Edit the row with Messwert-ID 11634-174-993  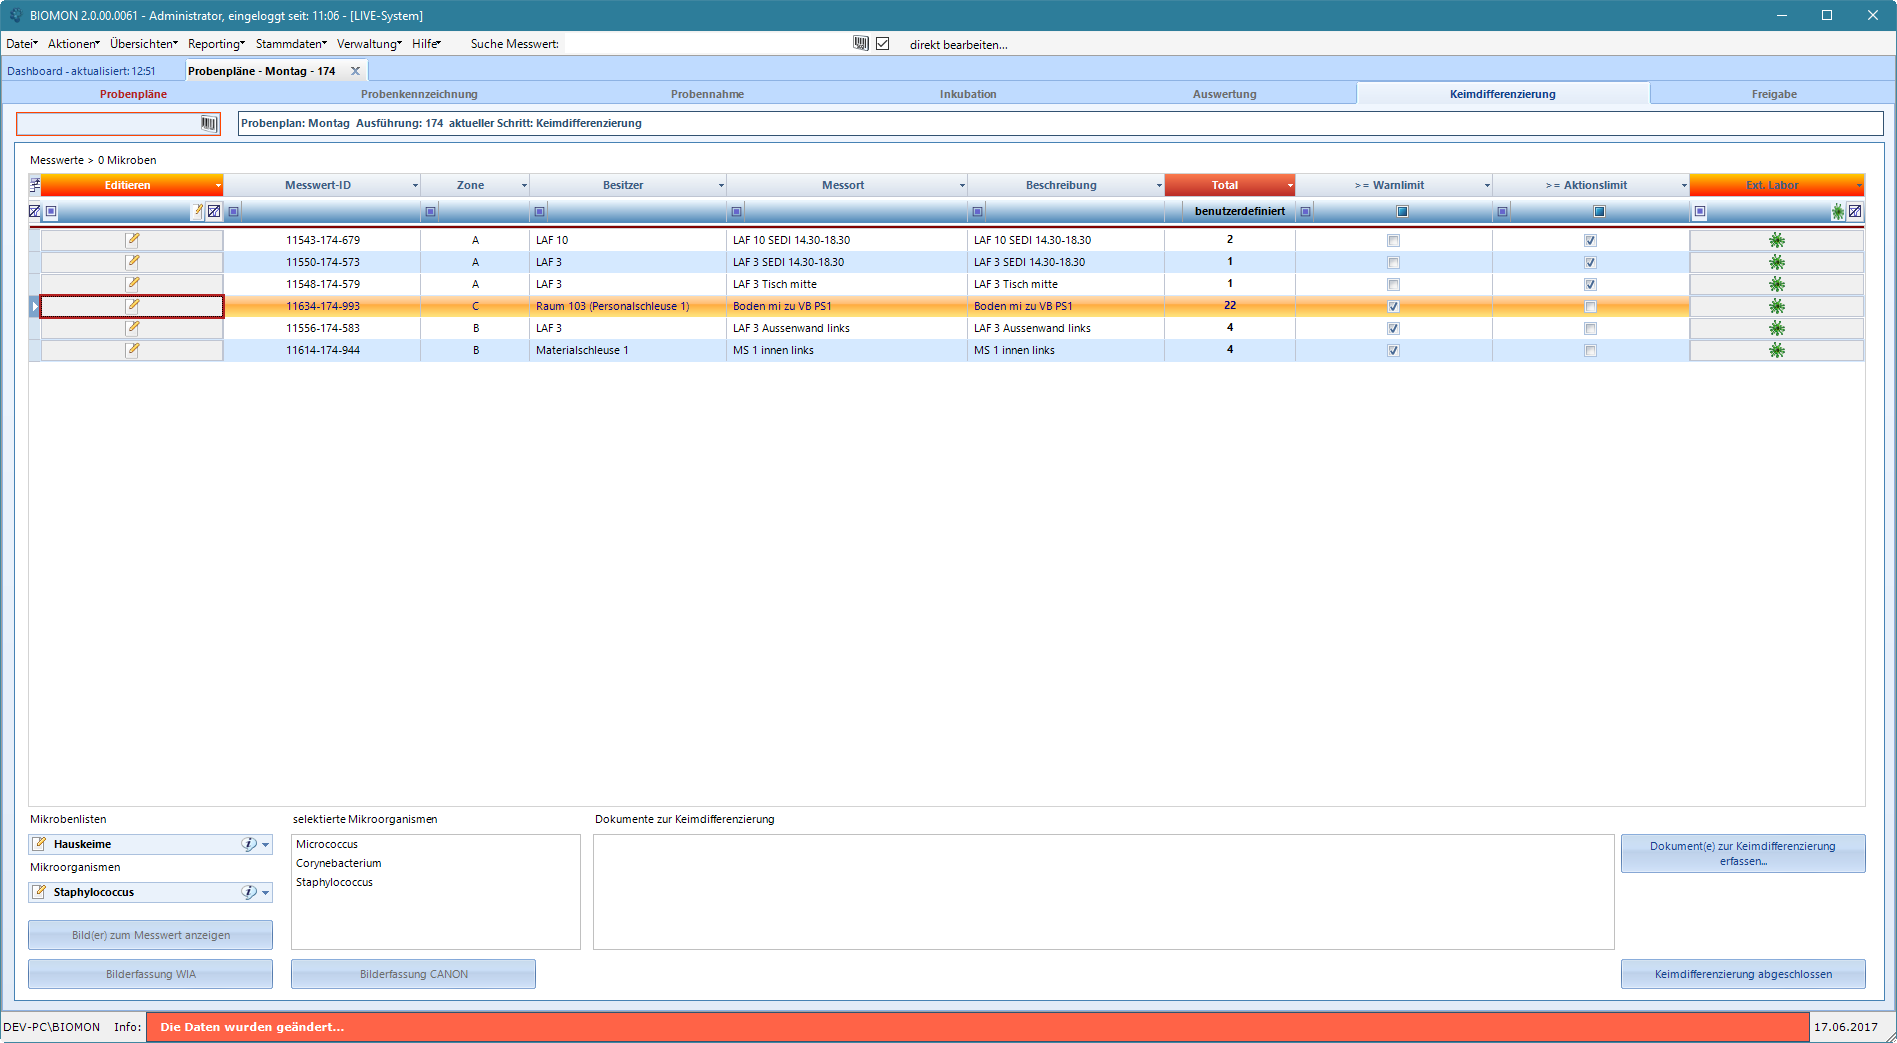tap(132, 306)
